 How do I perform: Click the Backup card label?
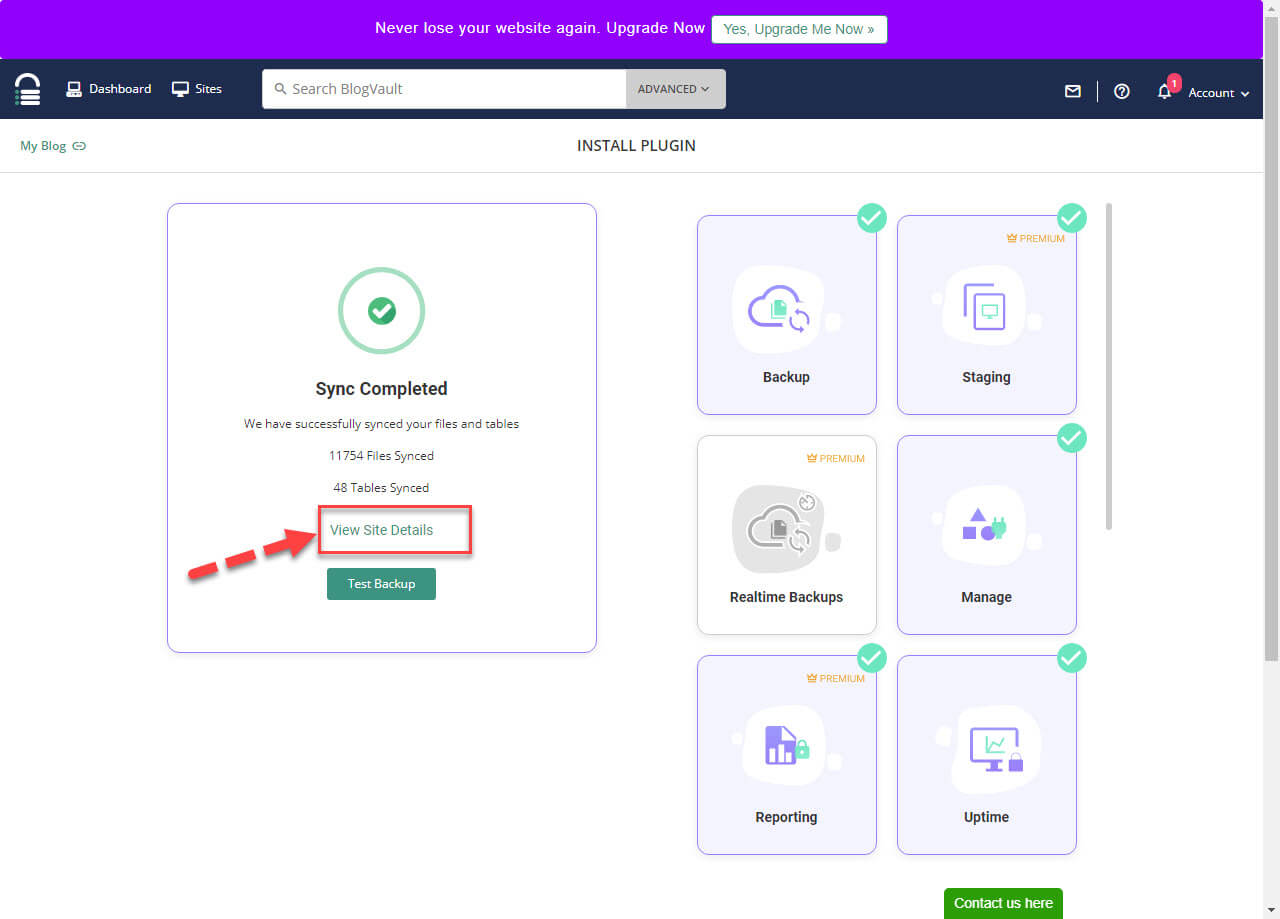tap(786, 377)
